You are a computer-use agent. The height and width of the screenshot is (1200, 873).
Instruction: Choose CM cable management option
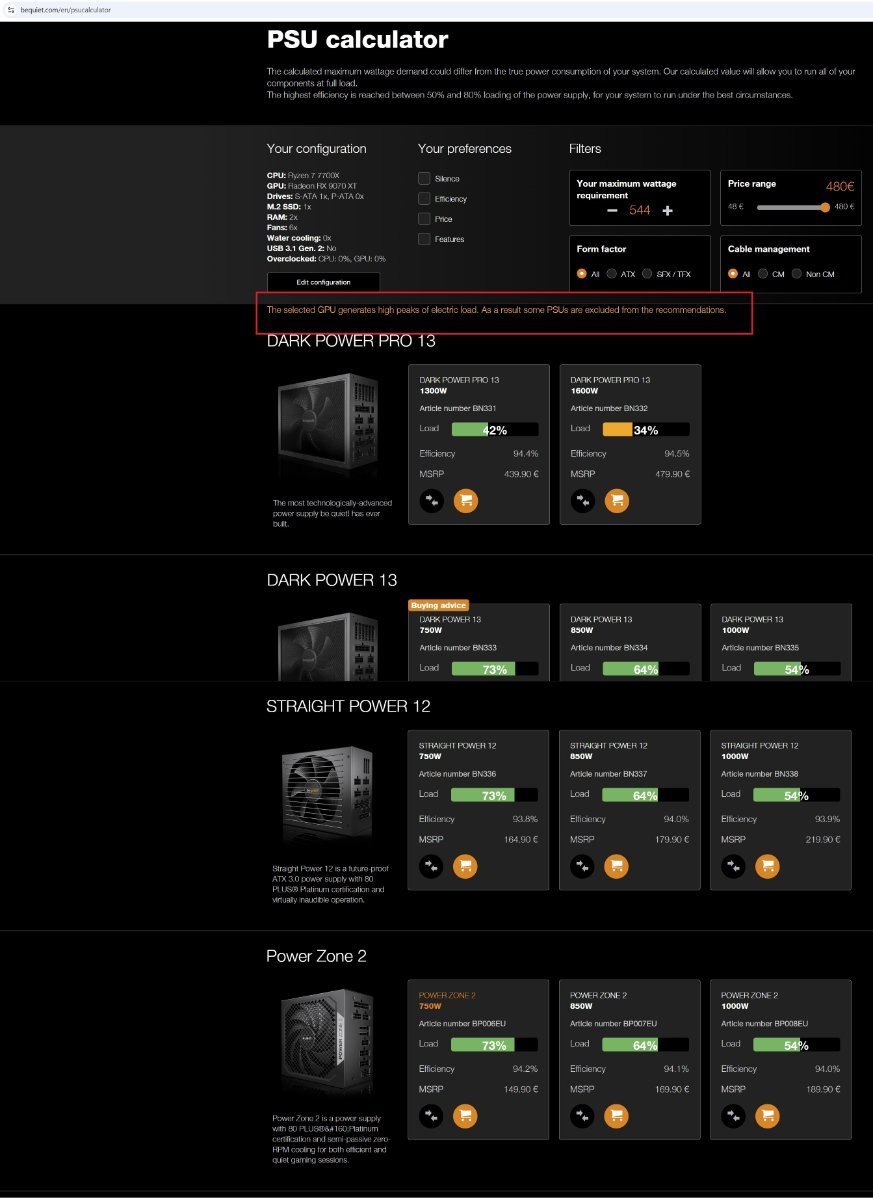pos(765,273)
